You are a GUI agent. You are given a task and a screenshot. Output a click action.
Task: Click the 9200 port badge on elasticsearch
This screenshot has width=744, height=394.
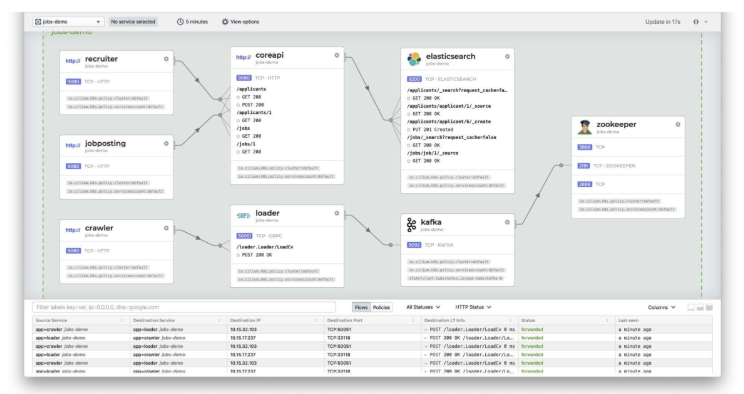(414, 79)
